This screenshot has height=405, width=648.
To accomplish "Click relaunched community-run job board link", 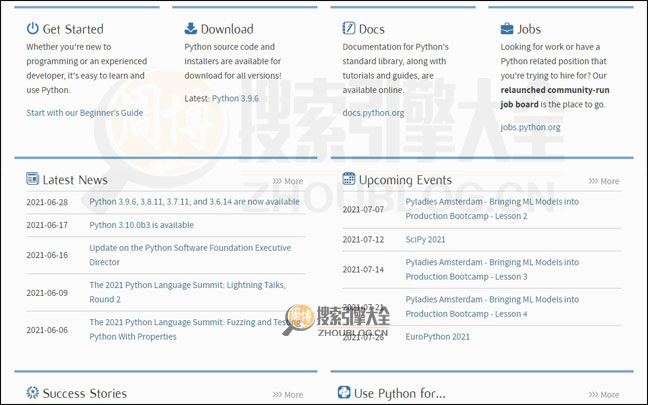I will click(x=555, y=97).
